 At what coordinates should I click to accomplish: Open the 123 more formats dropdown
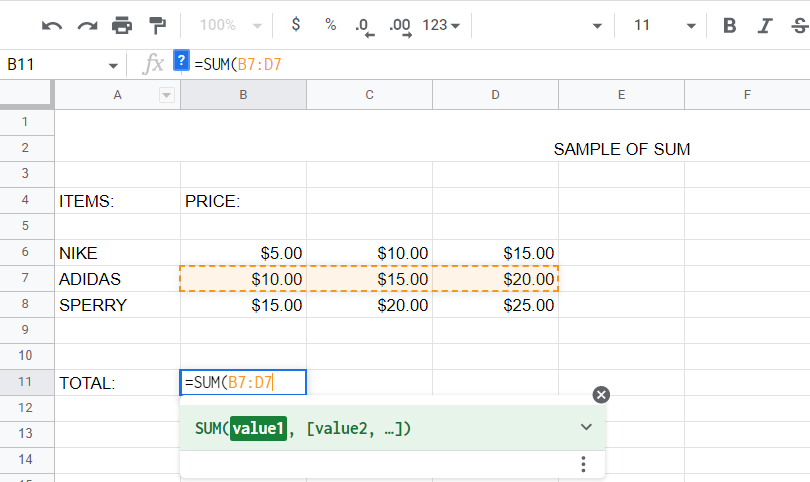pos(441,25)
